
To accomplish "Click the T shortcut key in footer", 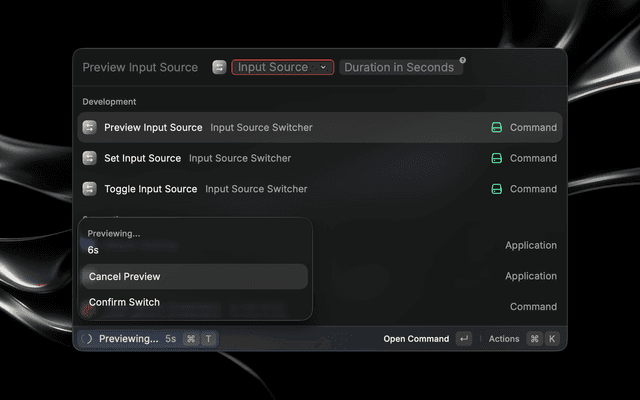I will point(208,339).
